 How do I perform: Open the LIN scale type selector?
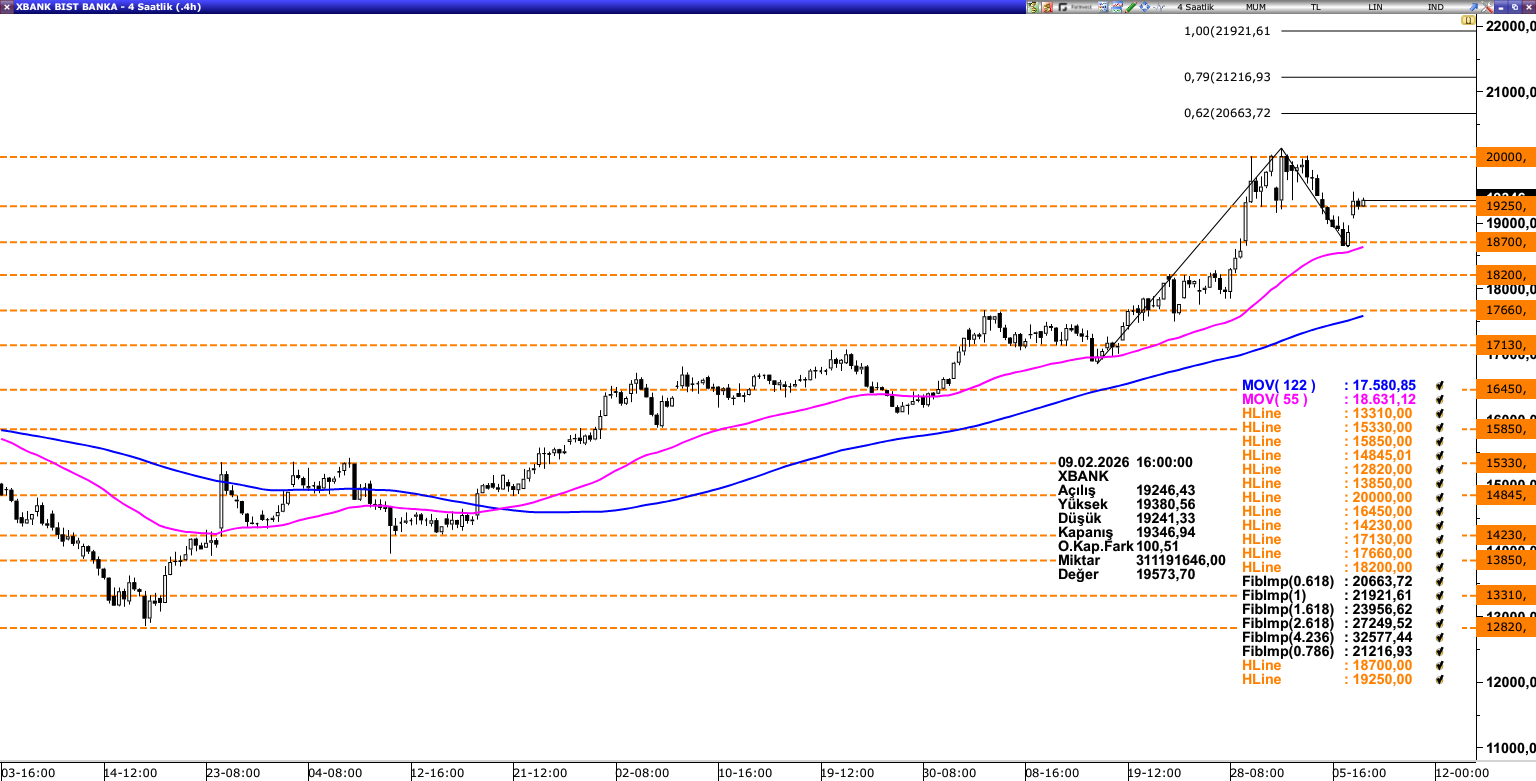tap(1376, 7)
